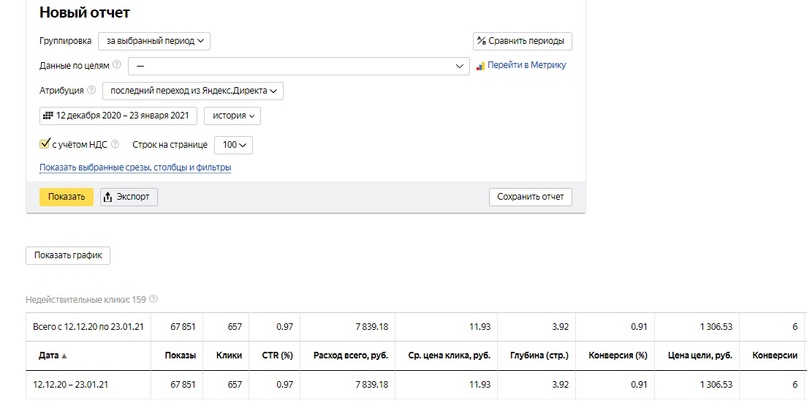Click the sort arrow next to Дата
This screenshot has height=414, width=807.
coord(65,356)
